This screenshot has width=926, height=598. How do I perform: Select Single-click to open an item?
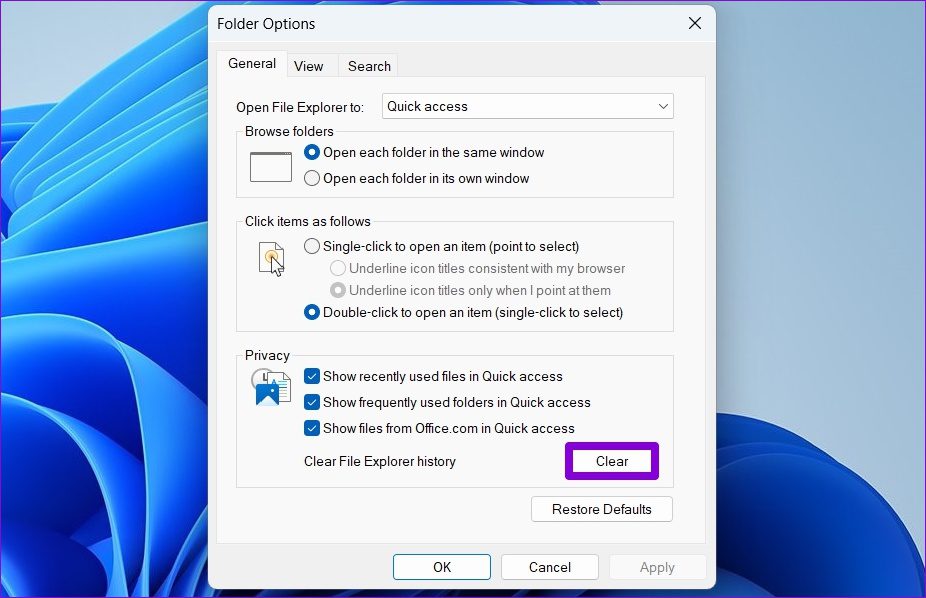[x=312, y=247]
